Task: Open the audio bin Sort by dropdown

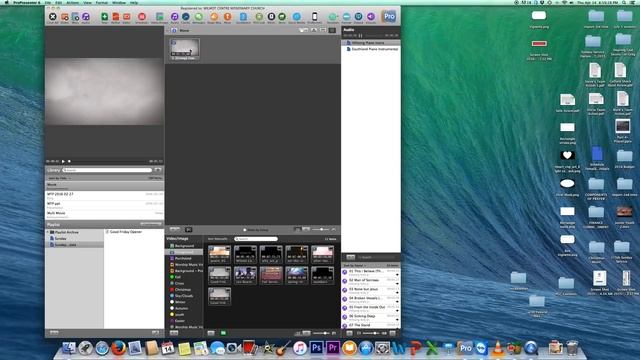Action: (x=355, y=265)
